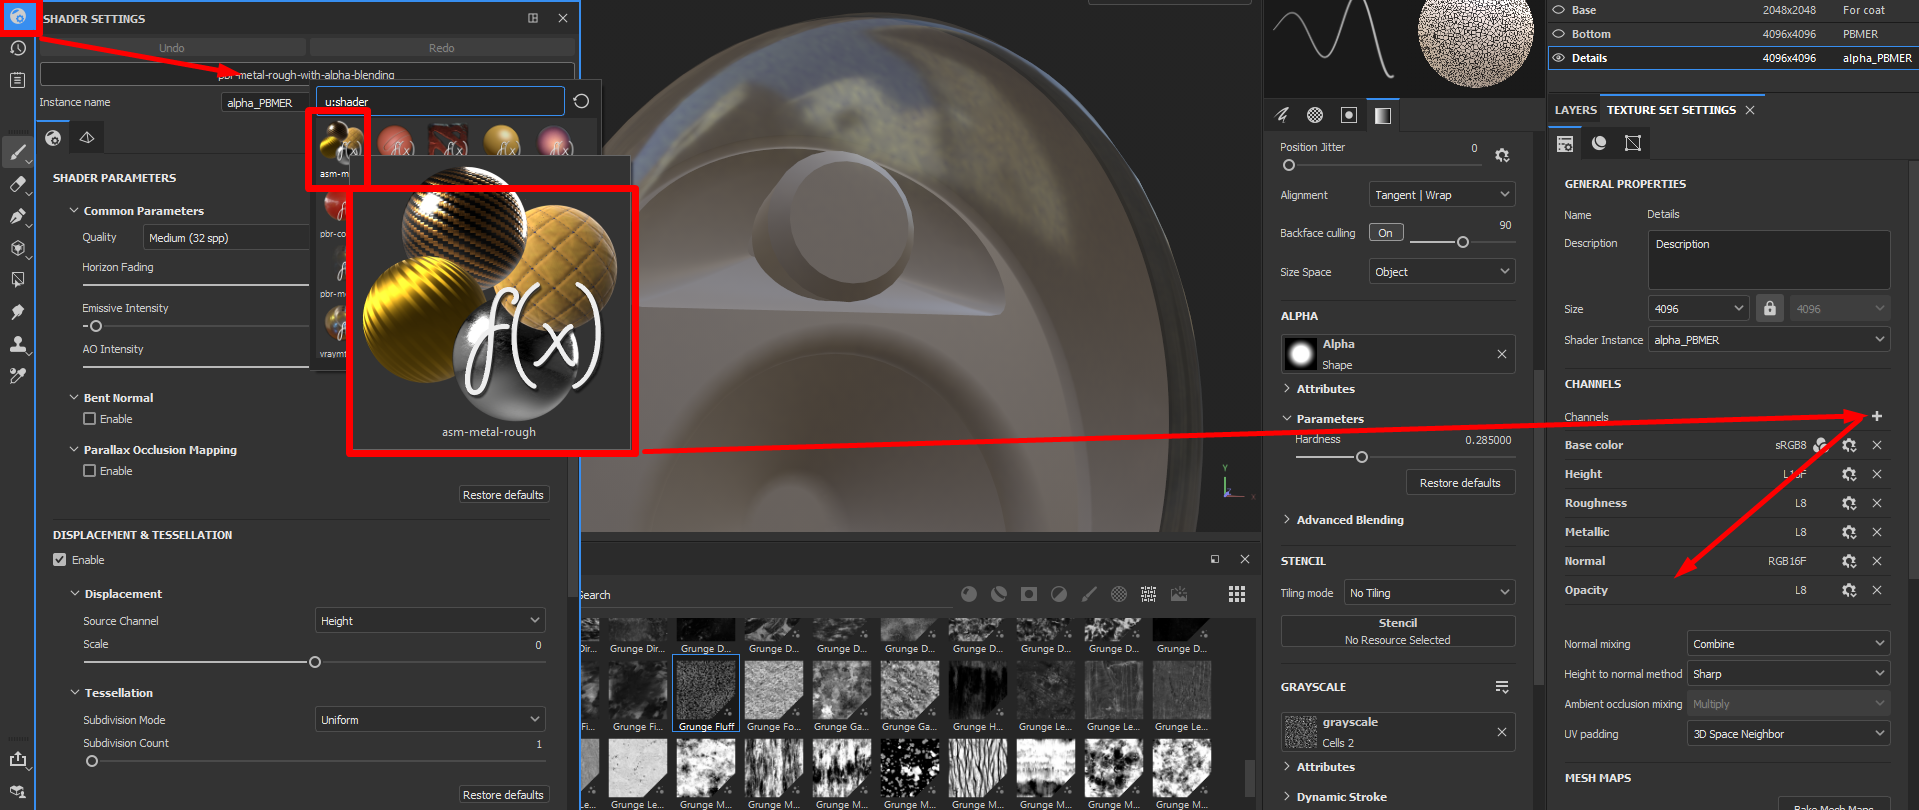Viewport: 1919px width, 810px height.
Task: Restore defaults for Displacement & Tessellation
Action: tap(503, 795)
